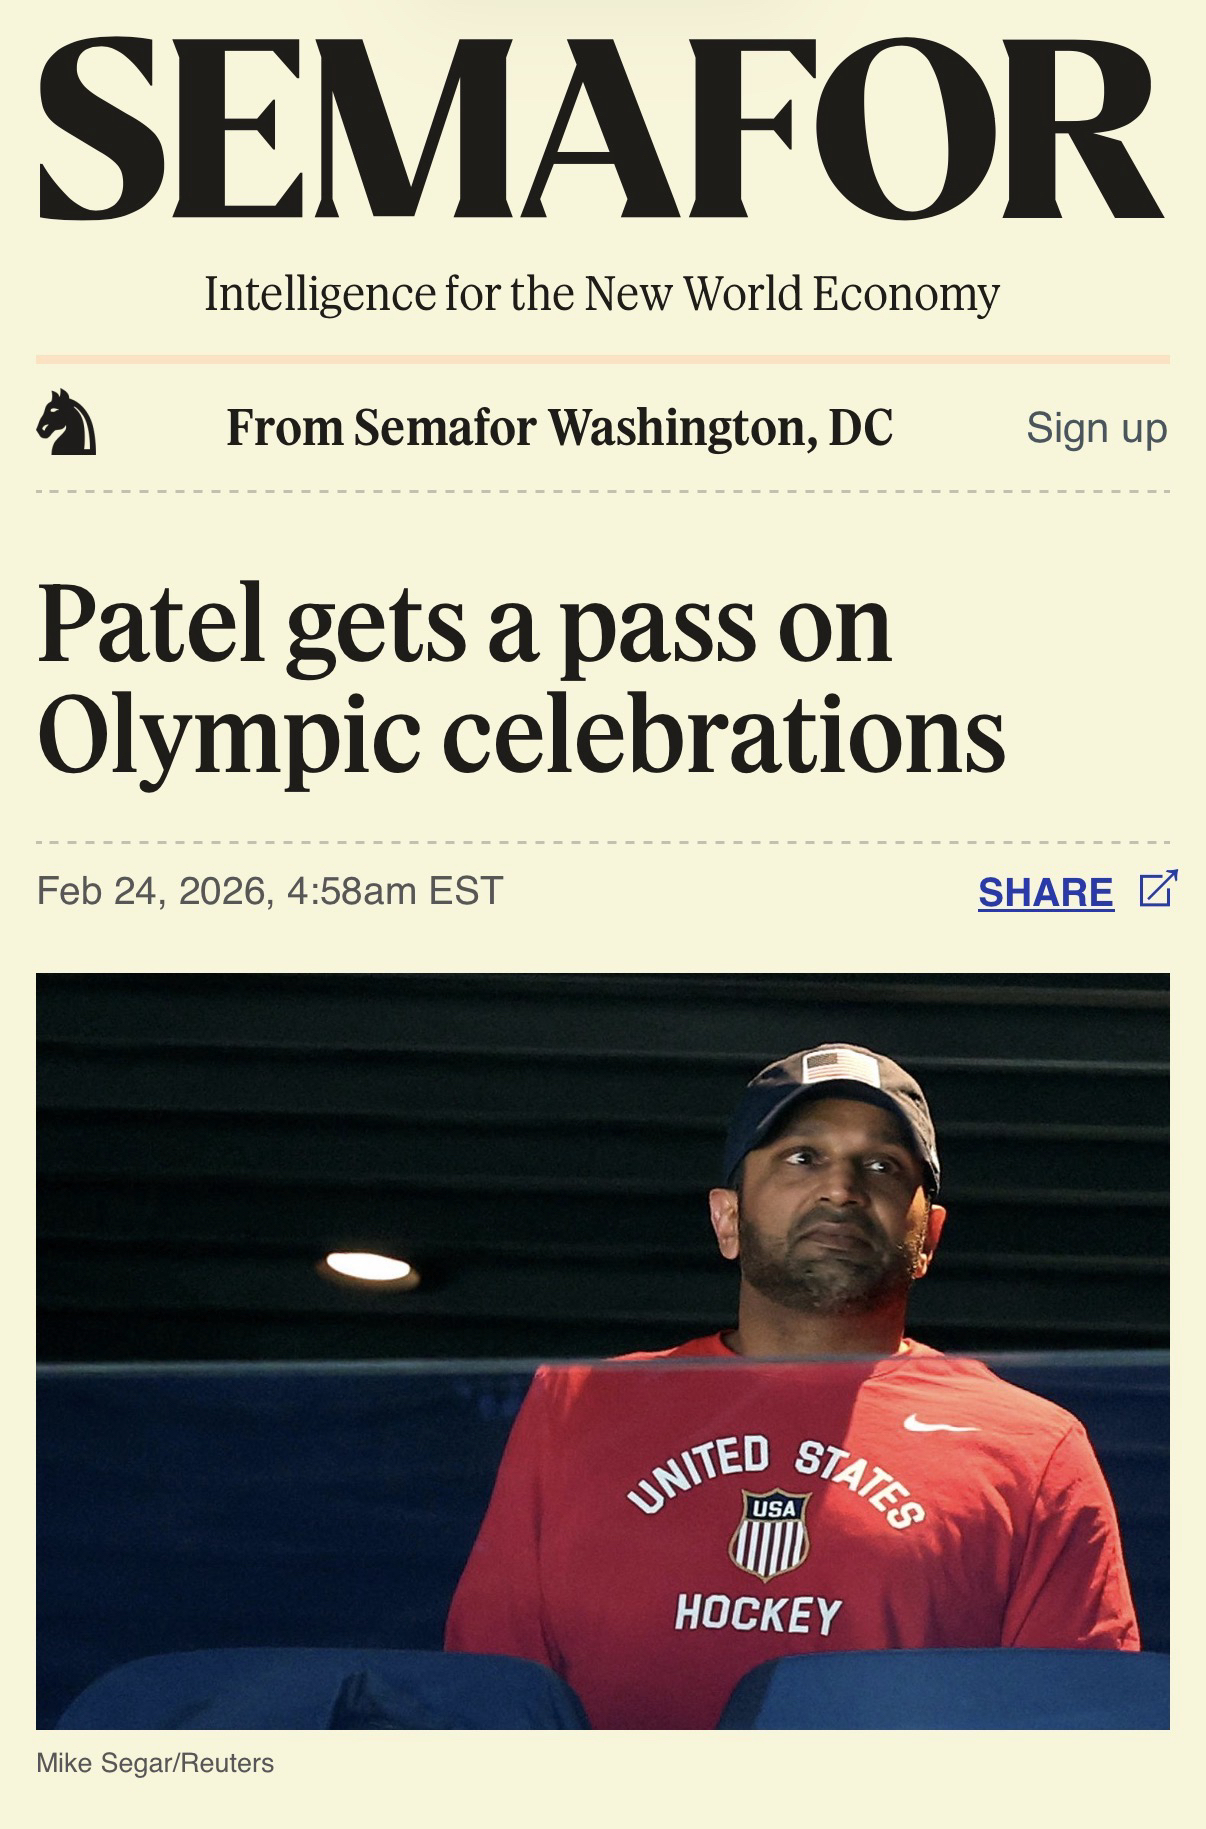The height and width of the screenshot is (1829, 1206).
Task: Click the Semafor masthead logo
Action: [601, 130]
